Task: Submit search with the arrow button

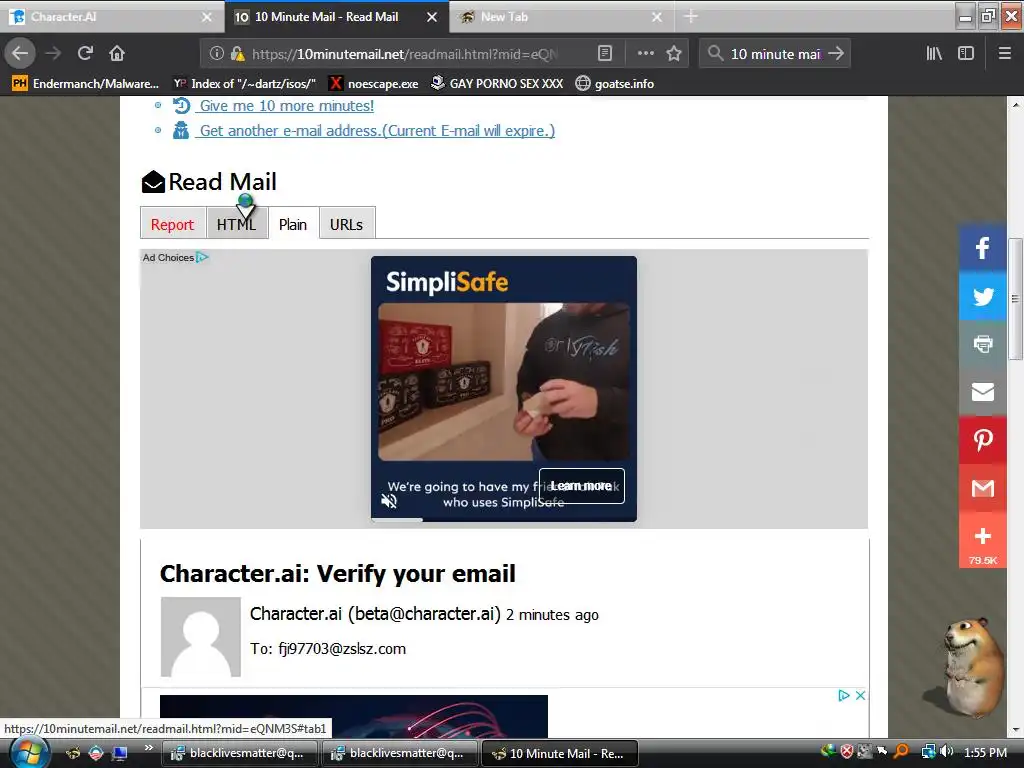Action: click(836, 54)
